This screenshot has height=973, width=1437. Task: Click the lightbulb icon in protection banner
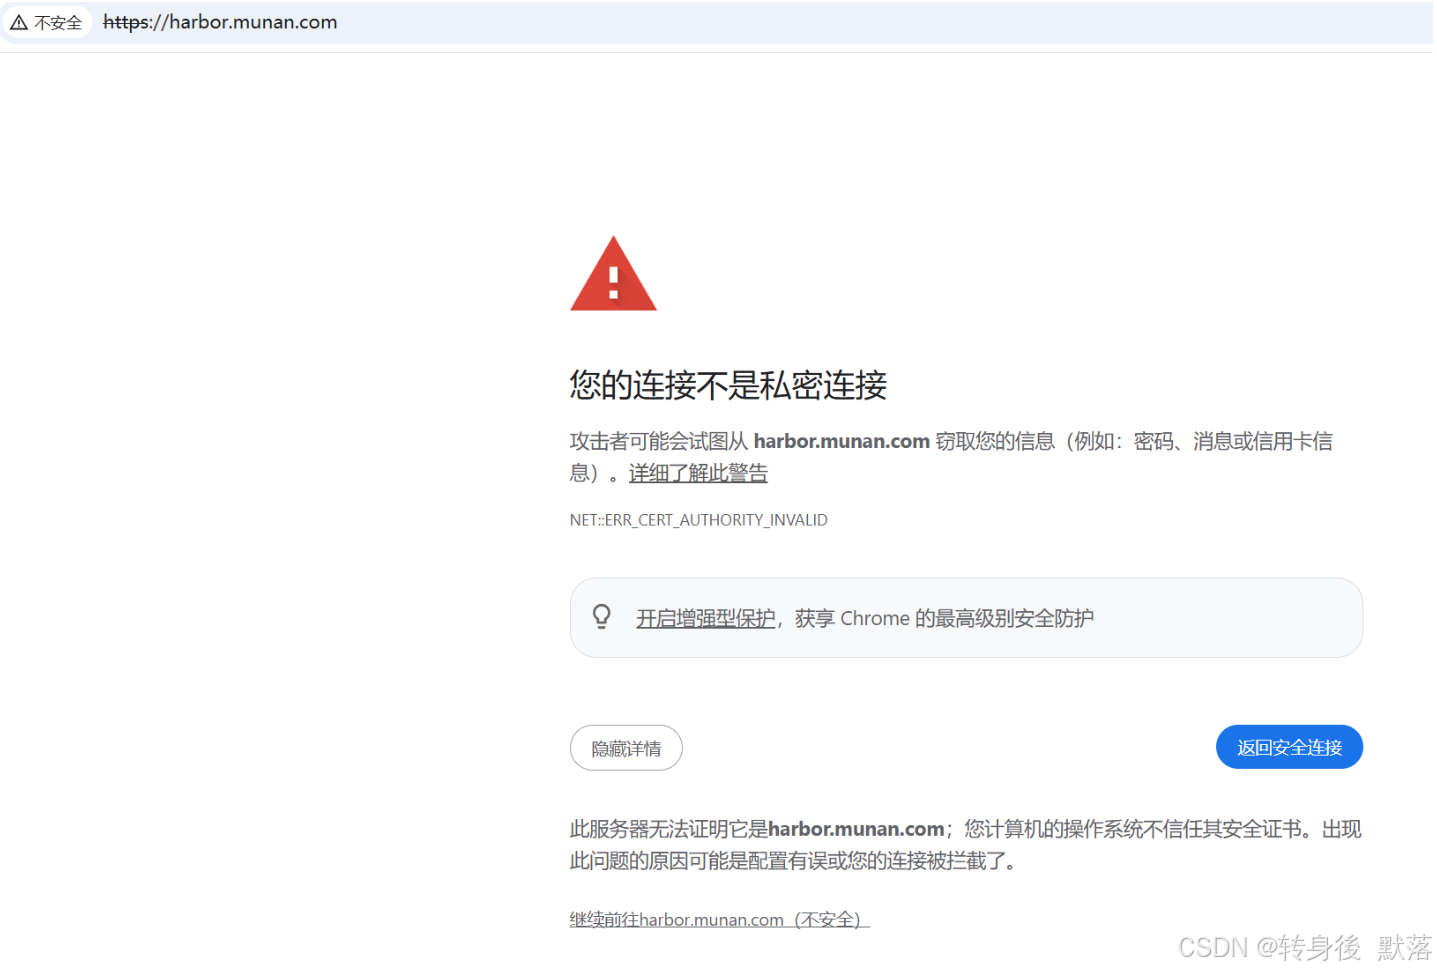point(602,616)
